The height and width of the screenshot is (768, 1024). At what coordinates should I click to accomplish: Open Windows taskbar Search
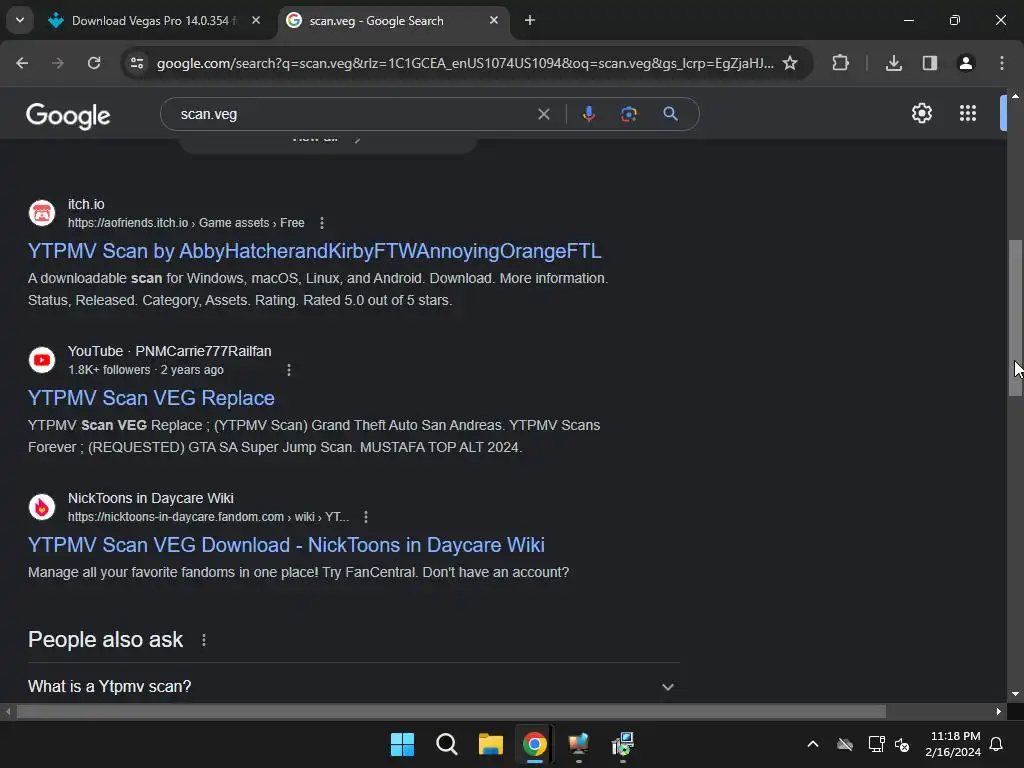pos(447,744)
